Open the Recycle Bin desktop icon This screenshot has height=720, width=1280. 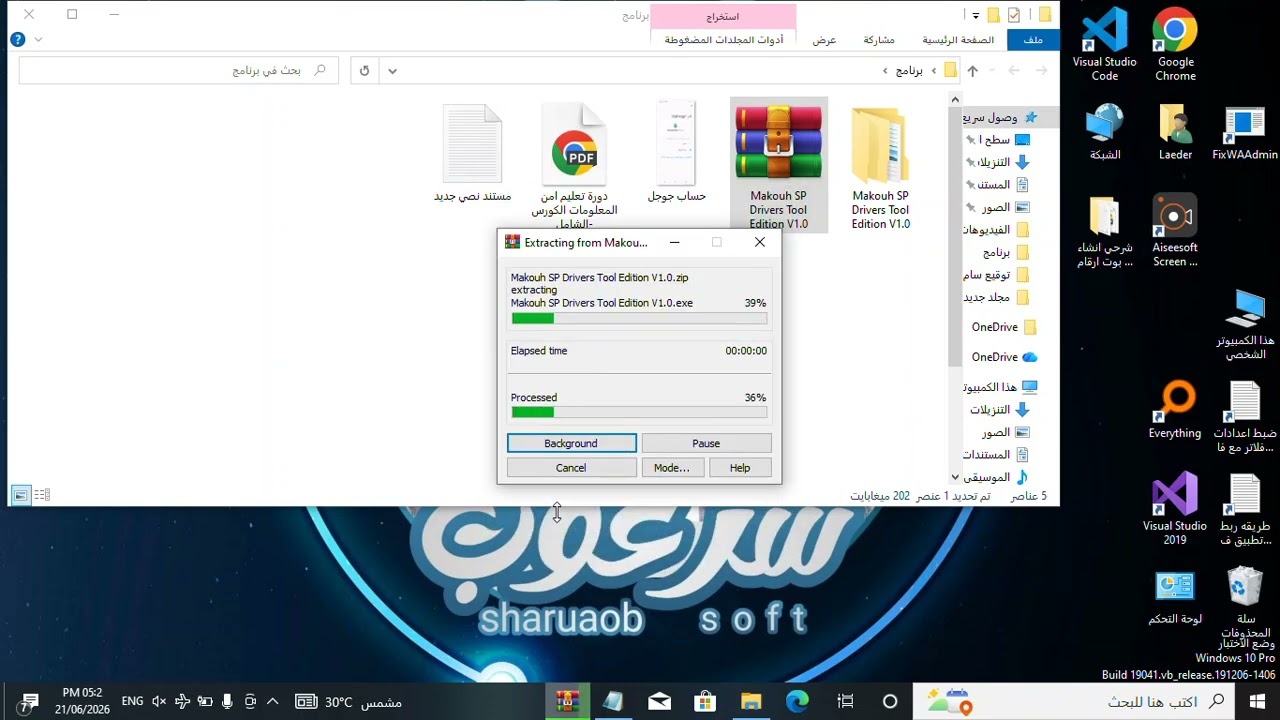1245,603
